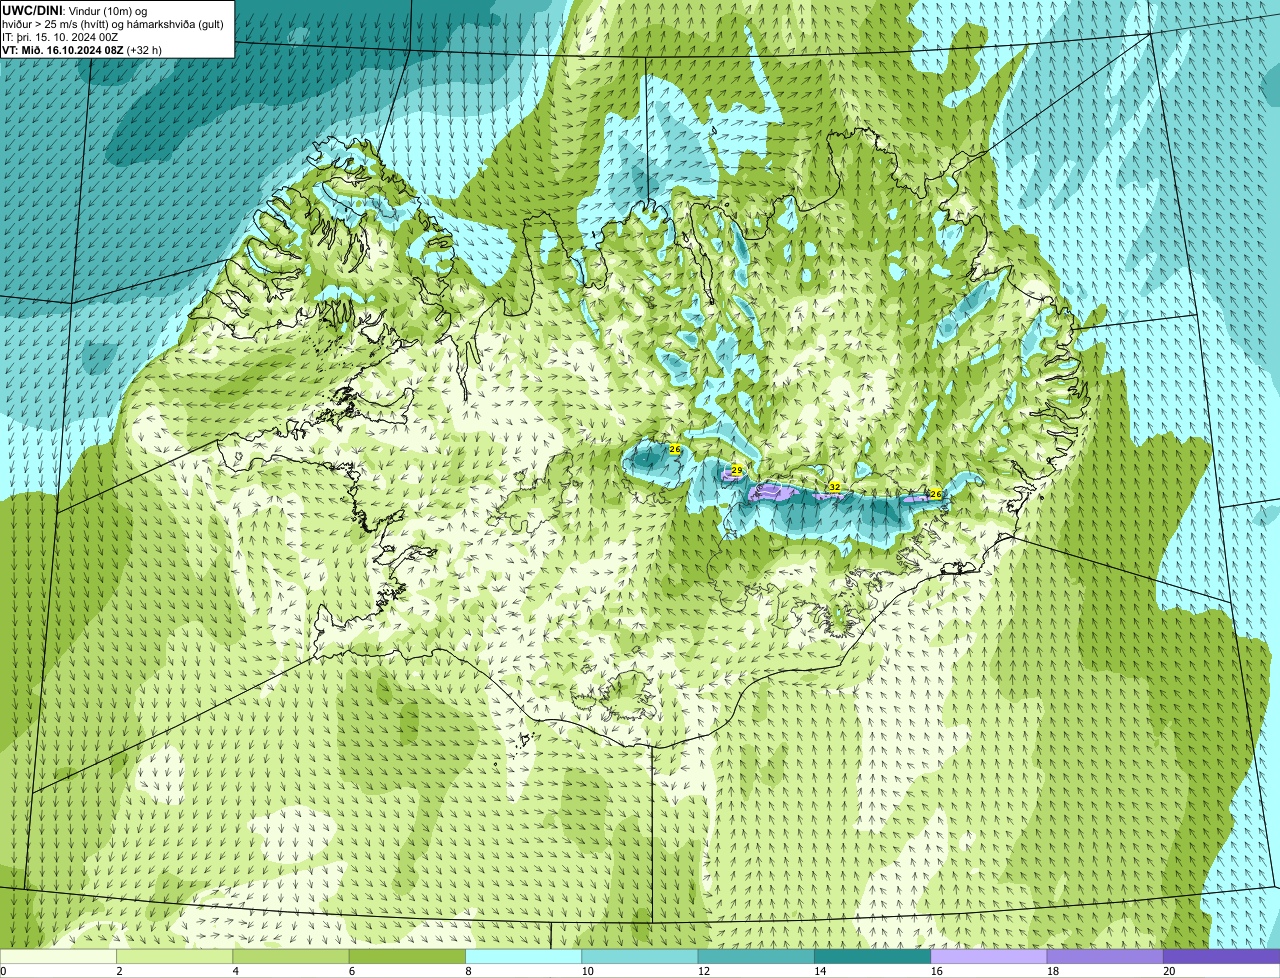
Task: Click the 10–12 m/s legend color band
Action: click(641, 956)
